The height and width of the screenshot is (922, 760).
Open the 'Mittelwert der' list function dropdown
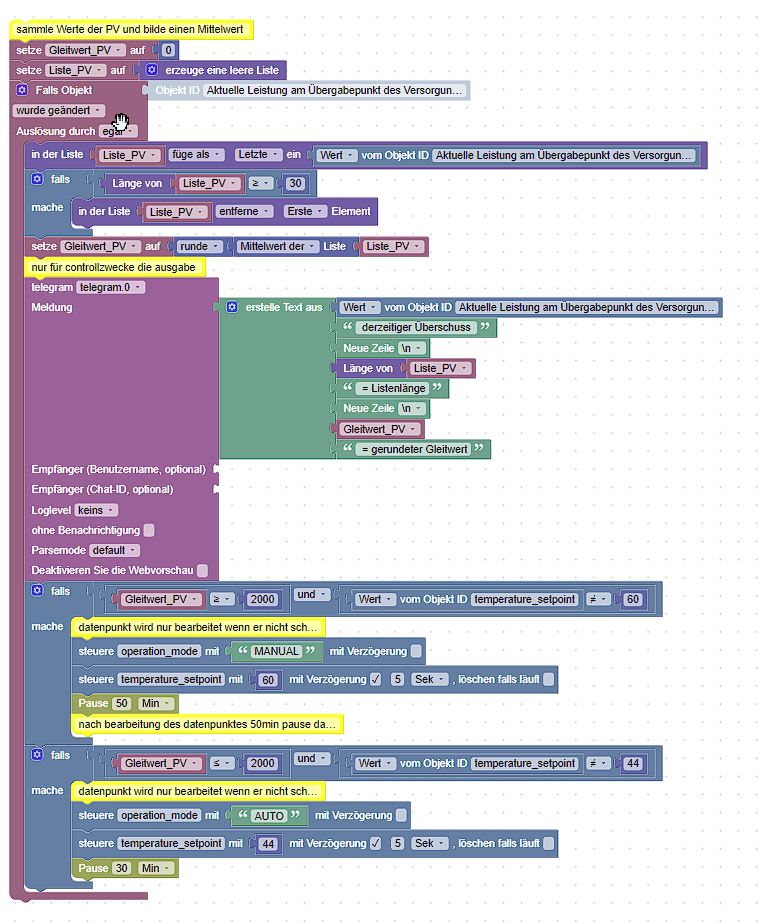coord(277,246)
